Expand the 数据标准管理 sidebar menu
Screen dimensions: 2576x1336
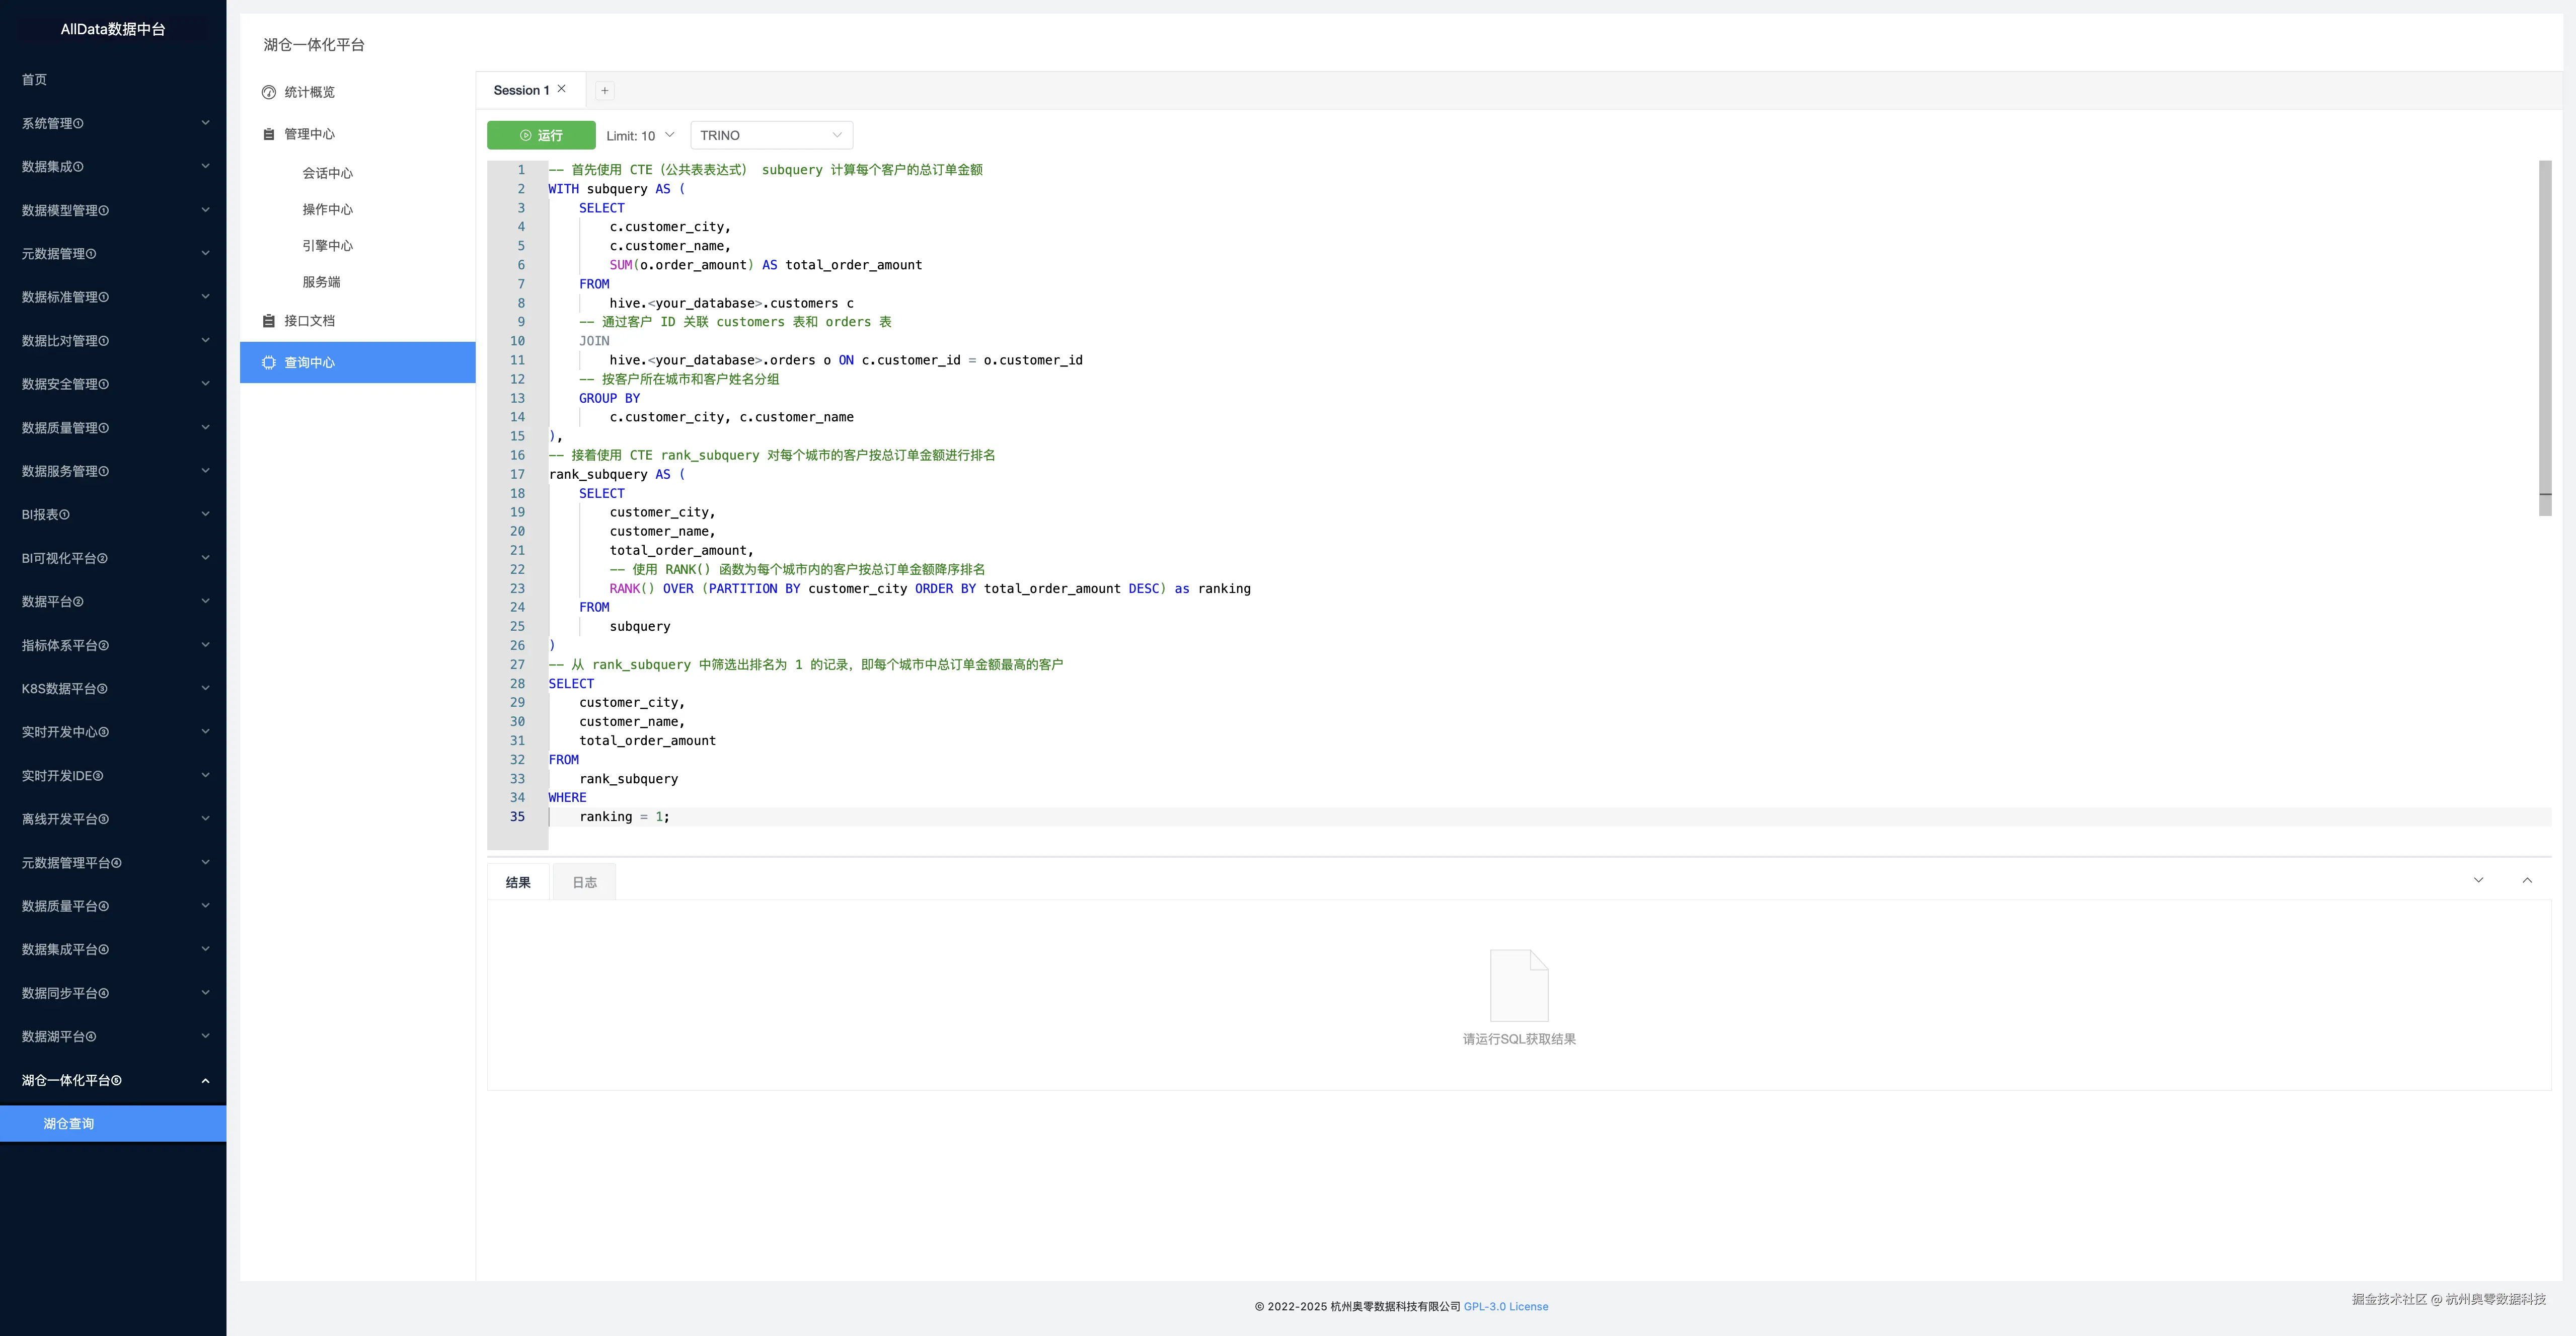click(x=113, y=297)
